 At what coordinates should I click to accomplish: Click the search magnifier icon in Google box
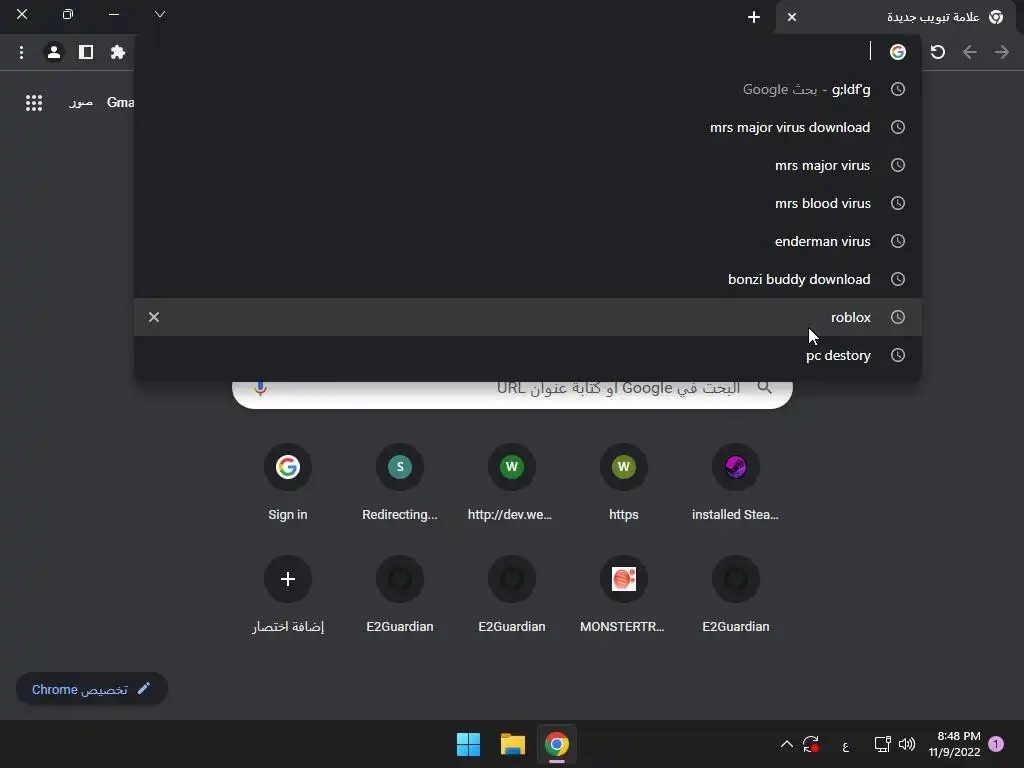point(764,387)
